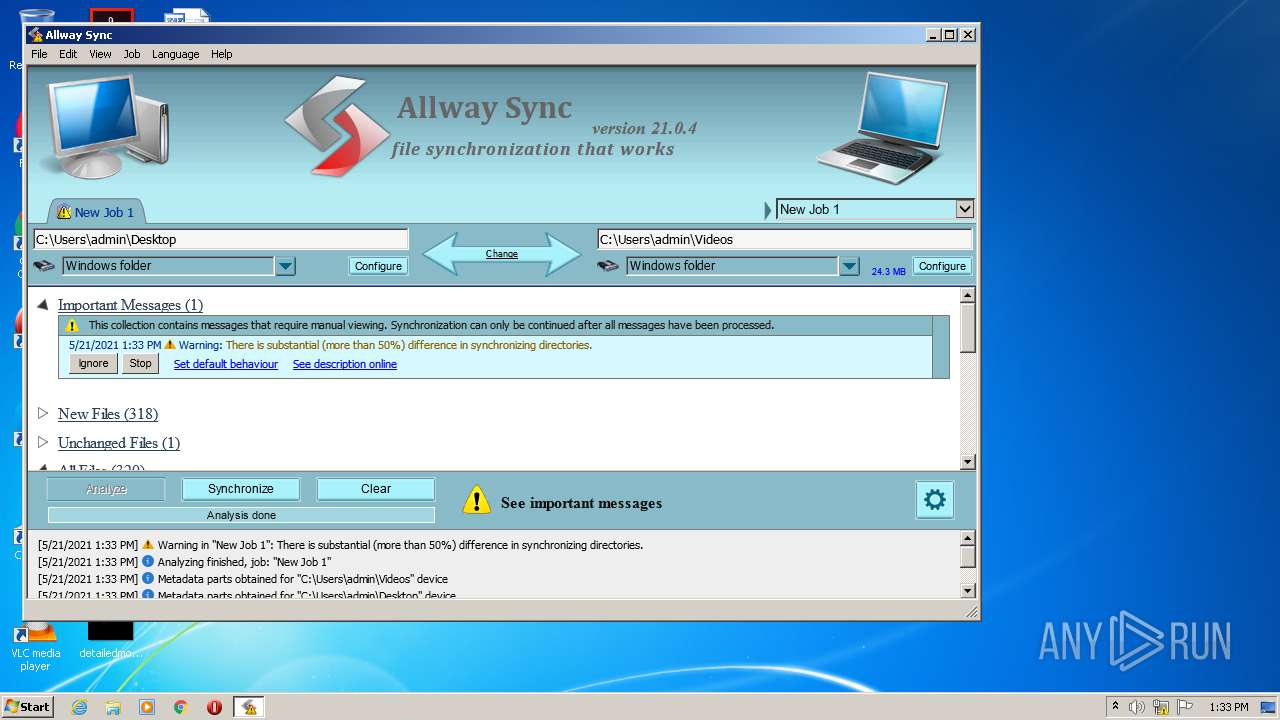Click the Allway Sync red-gray logo

pyautogui.click(x=337, y=127)
